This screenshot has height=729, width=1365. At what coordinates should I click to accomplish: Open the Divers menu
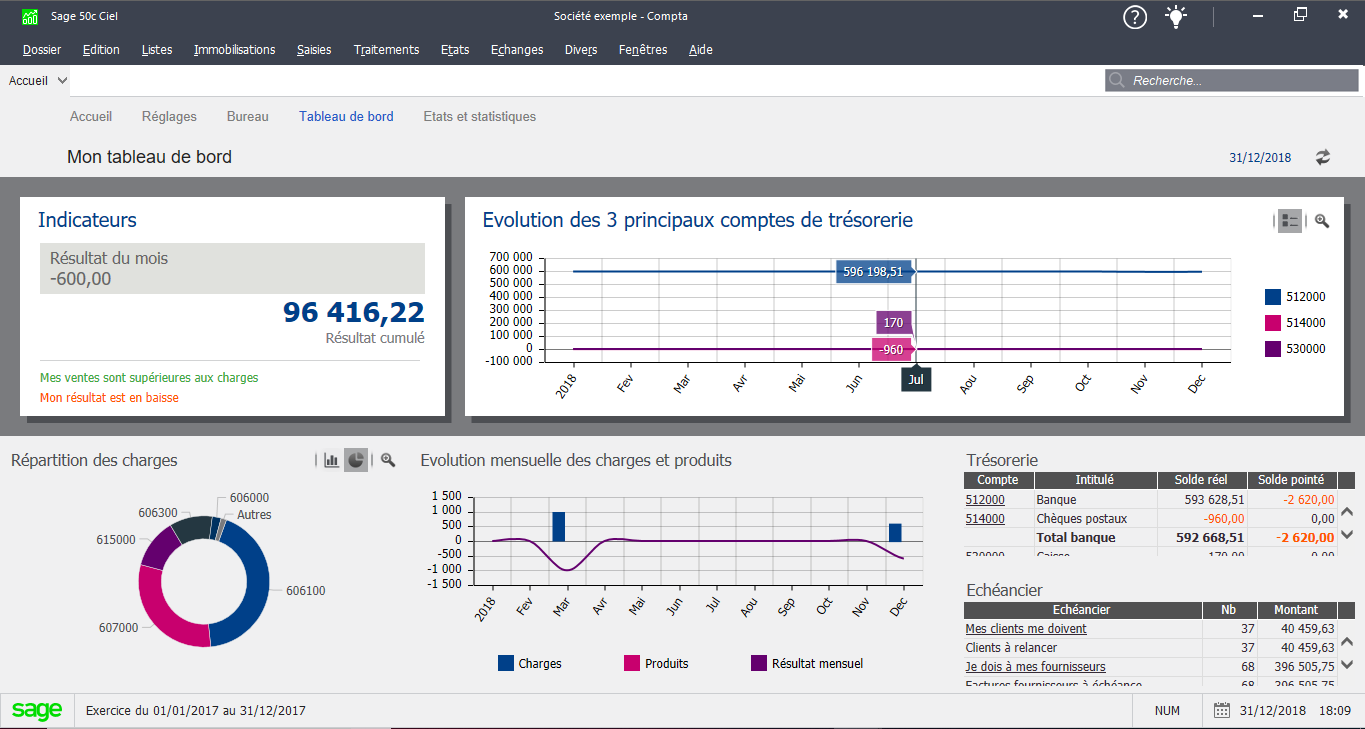coord(581,50)
